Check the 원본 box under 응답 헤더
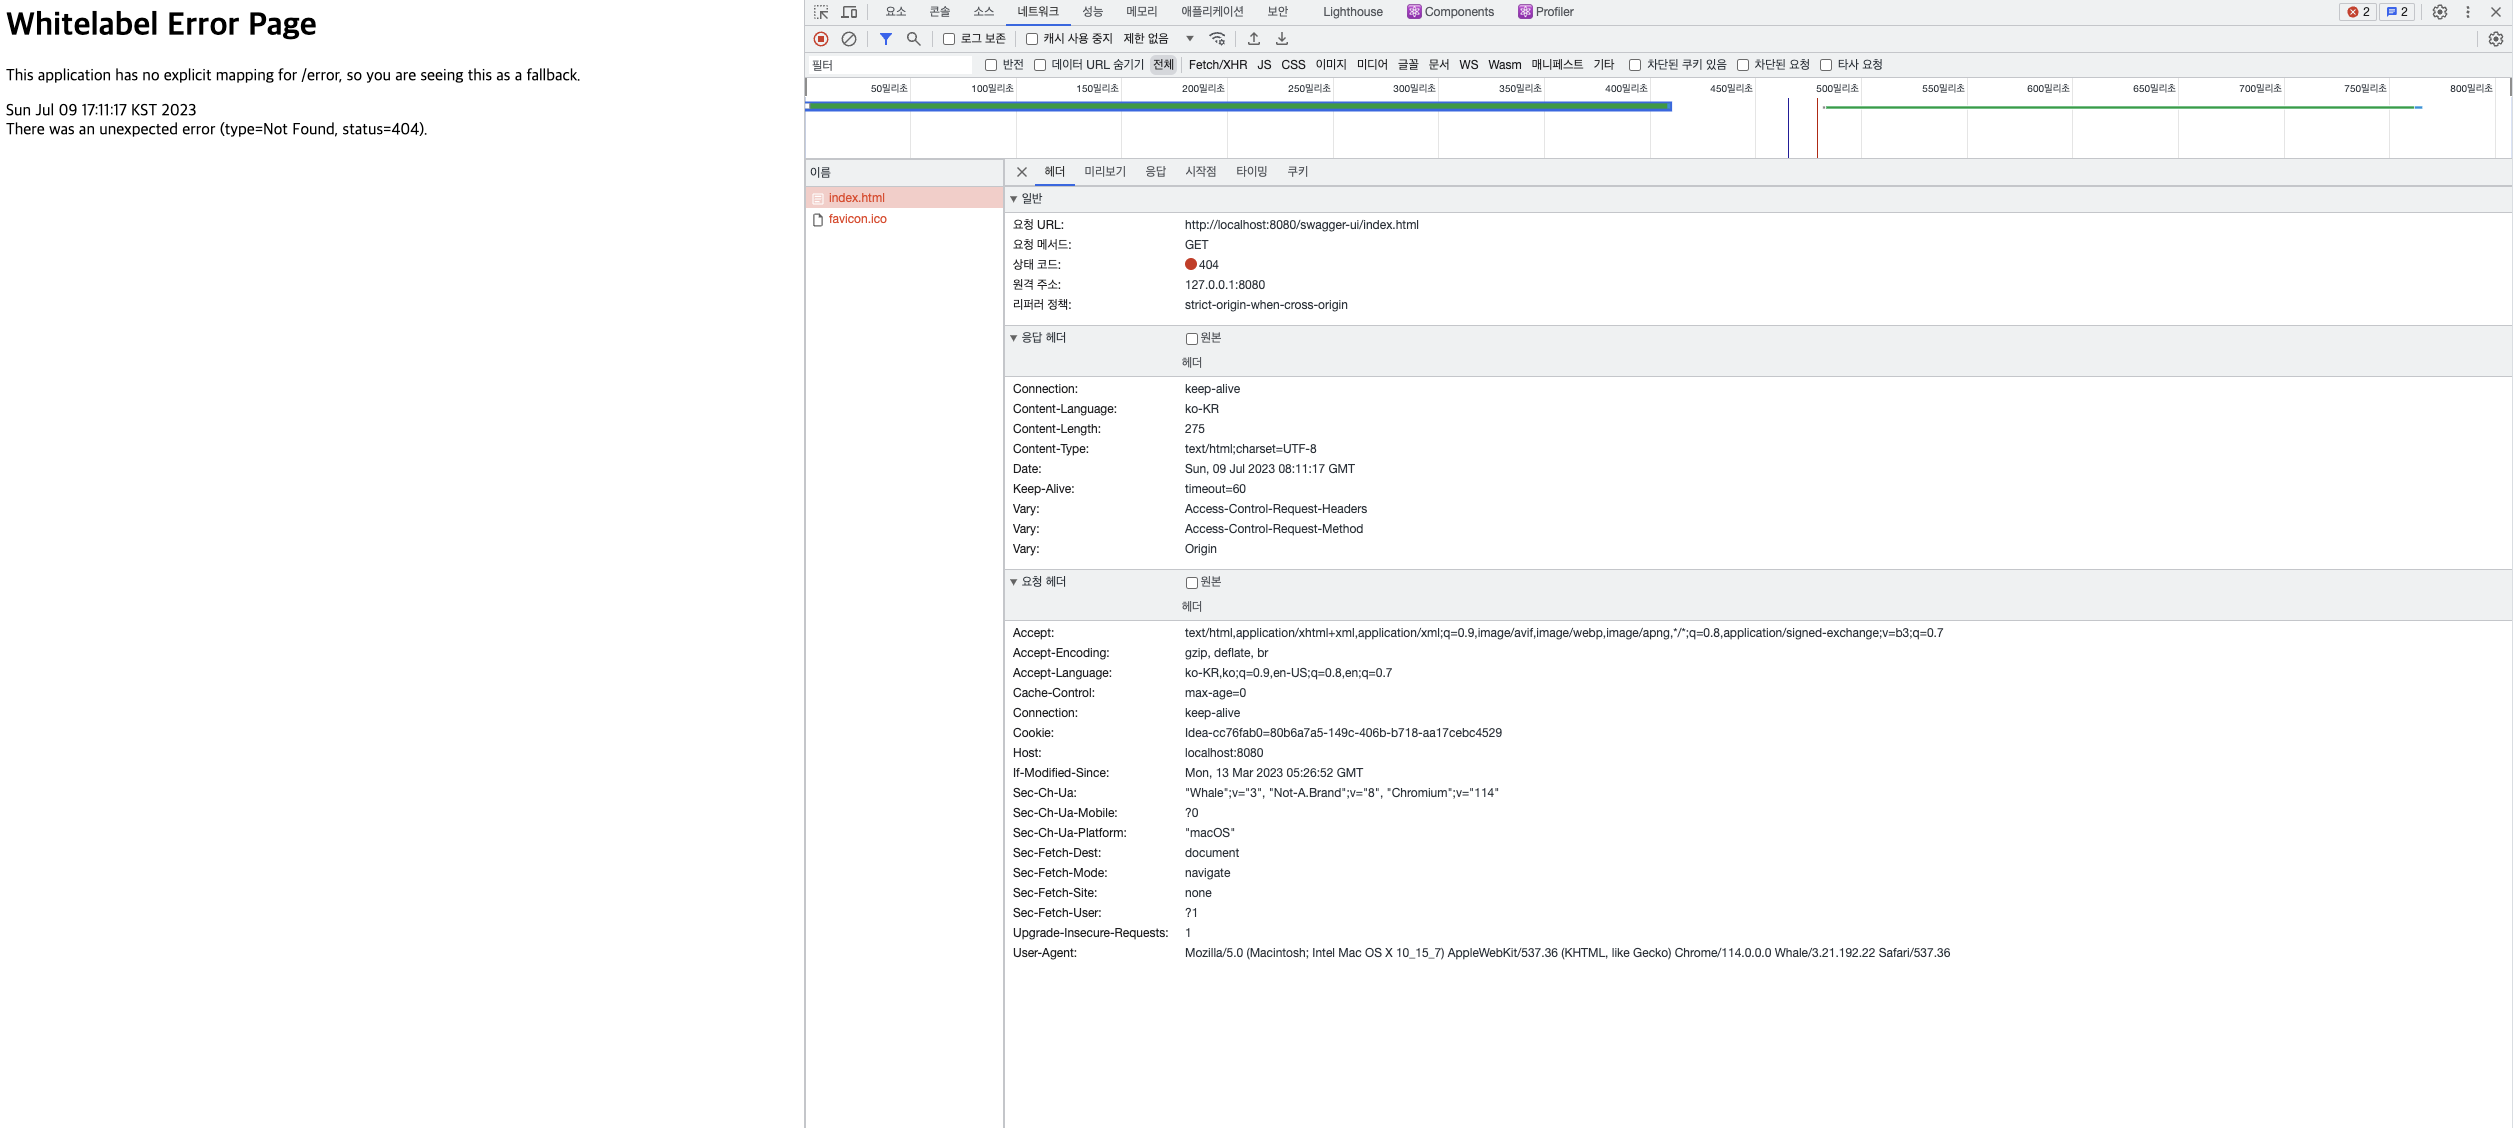The width and height of the screenshot is (2514, 1128). pyautogui.click(x=1192, y=339)
